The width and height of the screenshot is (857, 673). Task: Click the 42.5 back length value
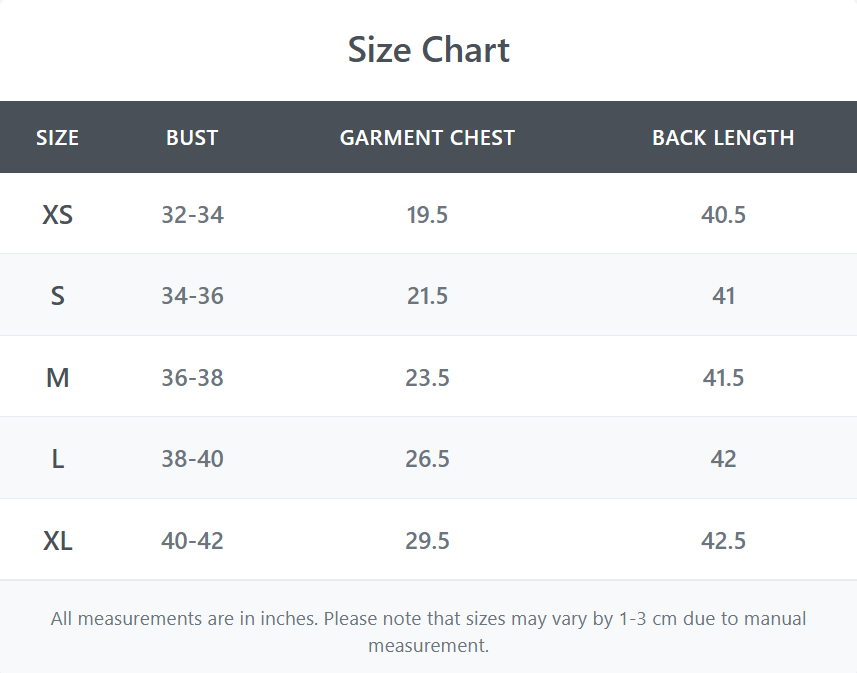(x=723, y=541)
